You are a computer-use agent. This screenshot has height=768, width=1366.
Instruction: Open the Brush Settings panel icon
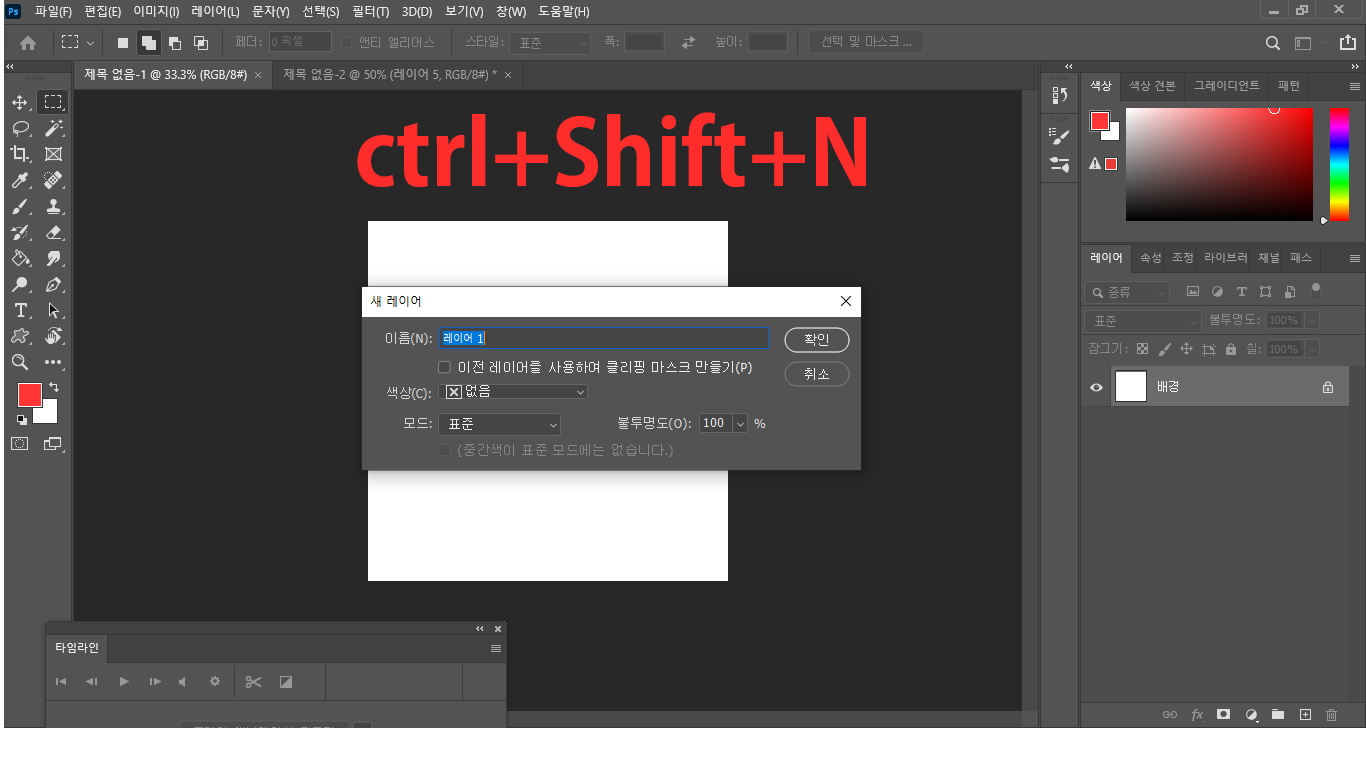(1060, 135)
